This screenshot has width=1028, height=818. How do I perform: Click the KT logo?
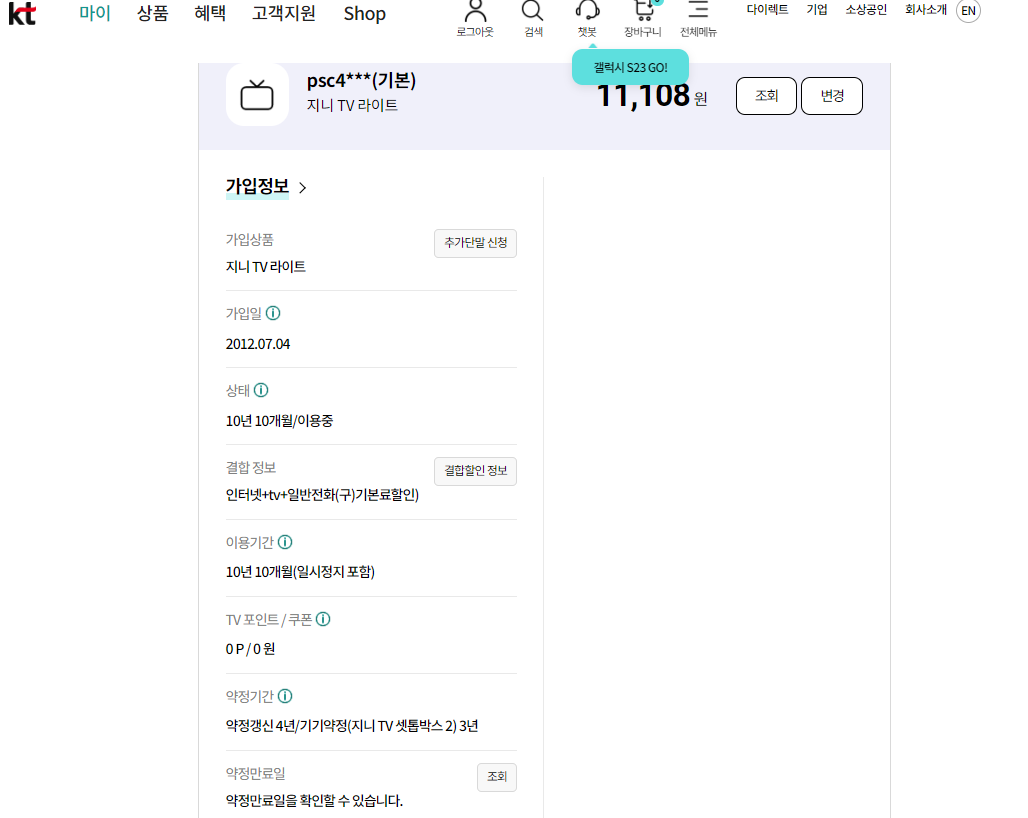(22, 13)
